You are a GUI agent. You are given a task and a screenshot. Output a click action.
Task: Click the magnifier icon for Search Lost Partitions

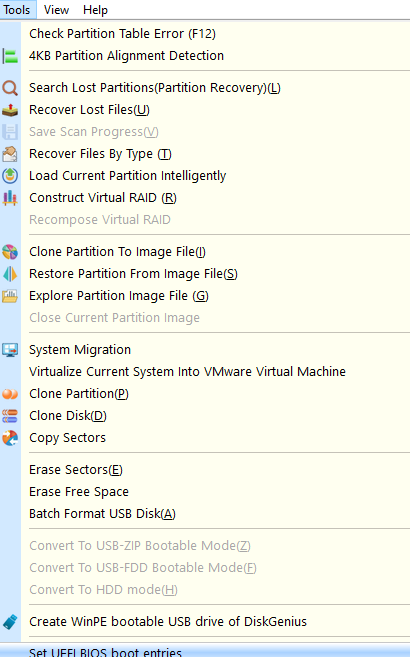(10, 88)
